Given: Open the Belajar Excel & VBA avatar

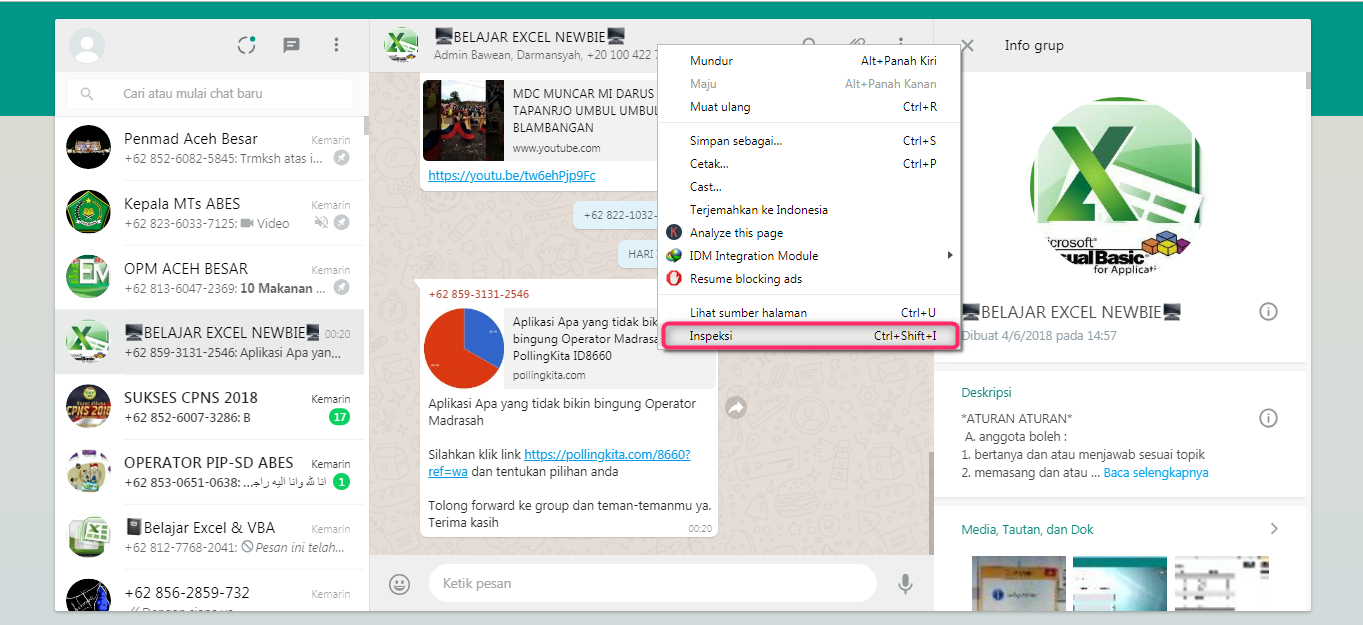Looking at the screenshot, I should 88,536.
